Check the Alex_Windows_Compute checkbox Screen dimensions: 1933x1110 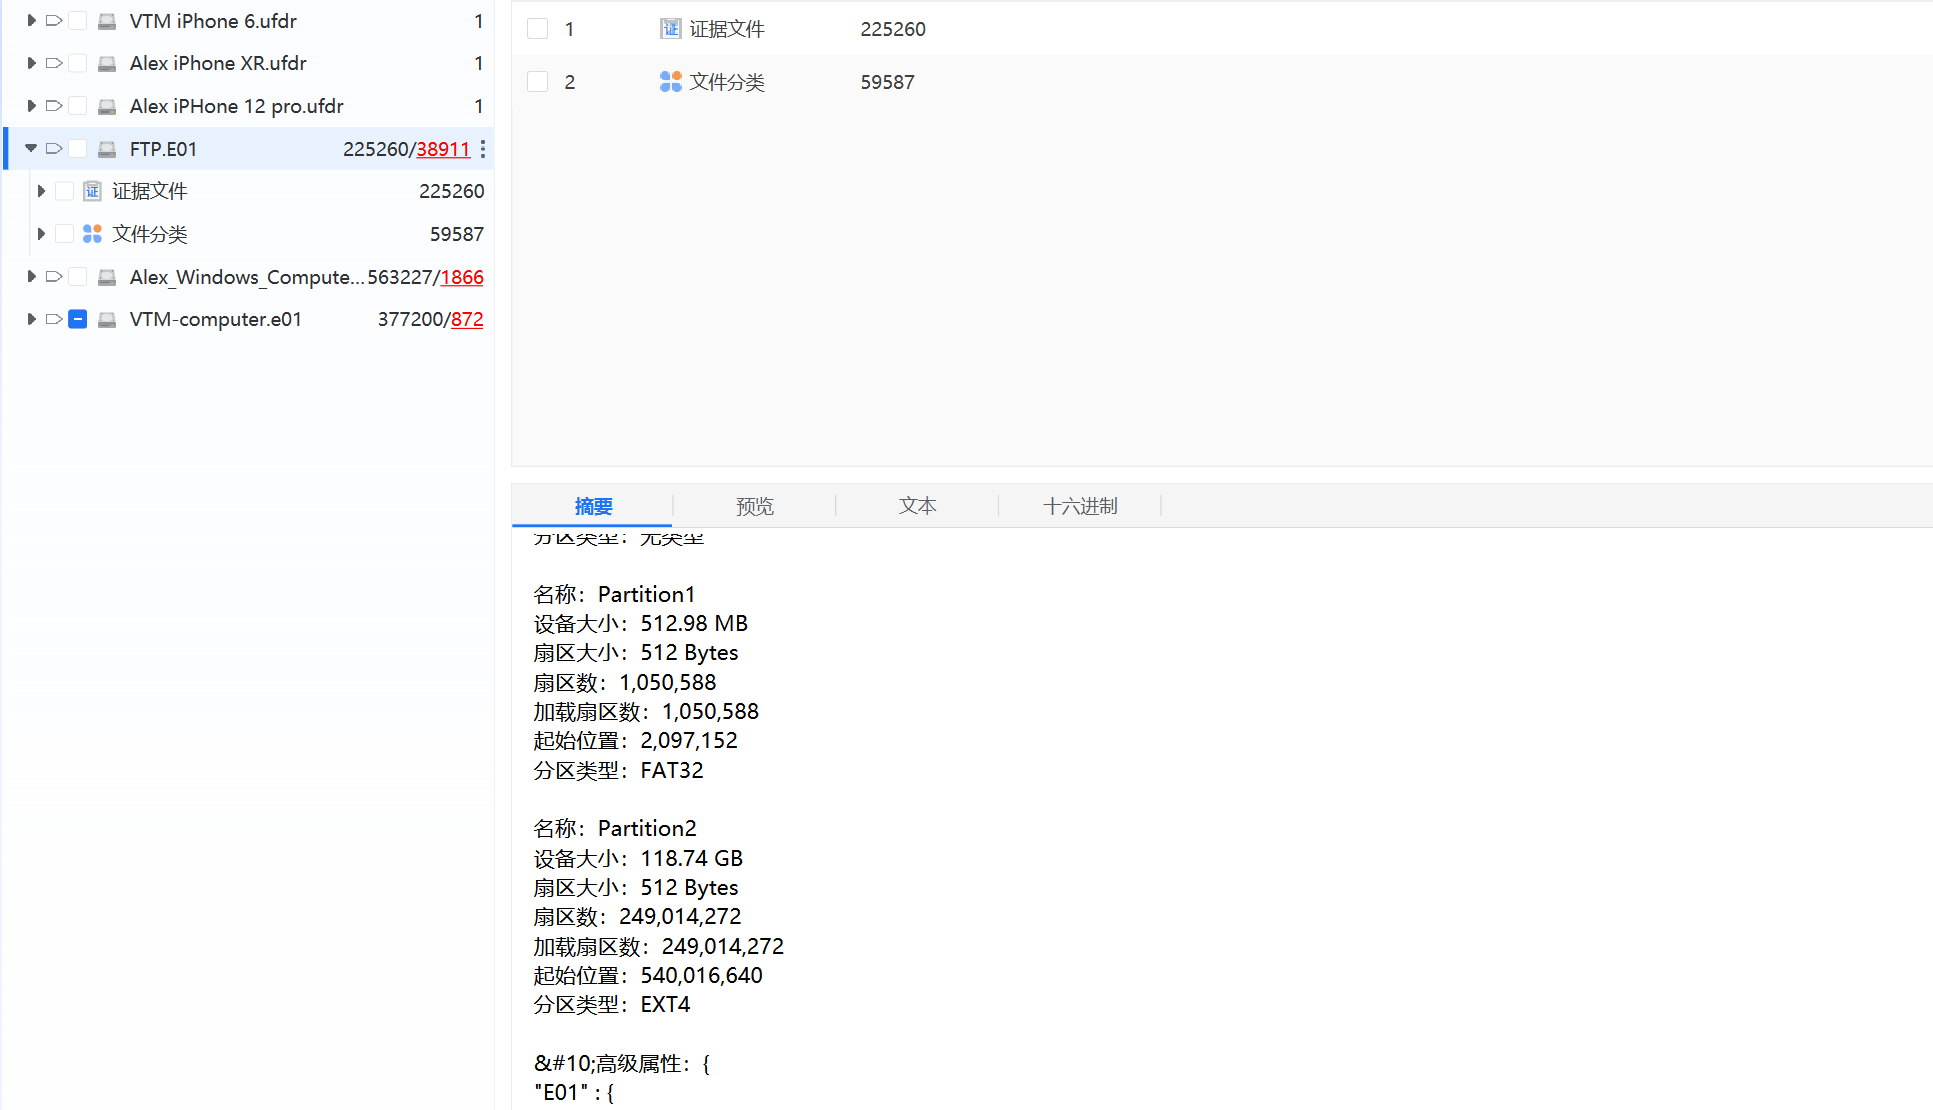click(x=77, y=277)
